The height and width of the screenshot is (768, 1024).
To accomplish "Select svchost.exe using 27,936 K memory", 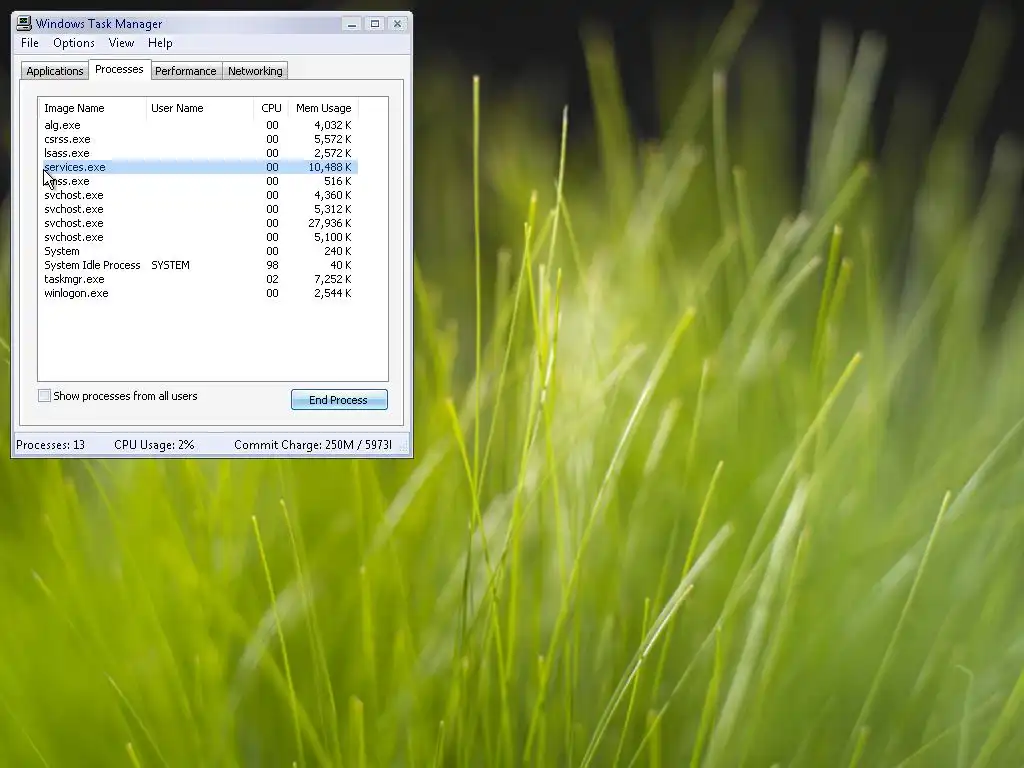I will pyautogui.click(x=200, y=223).
